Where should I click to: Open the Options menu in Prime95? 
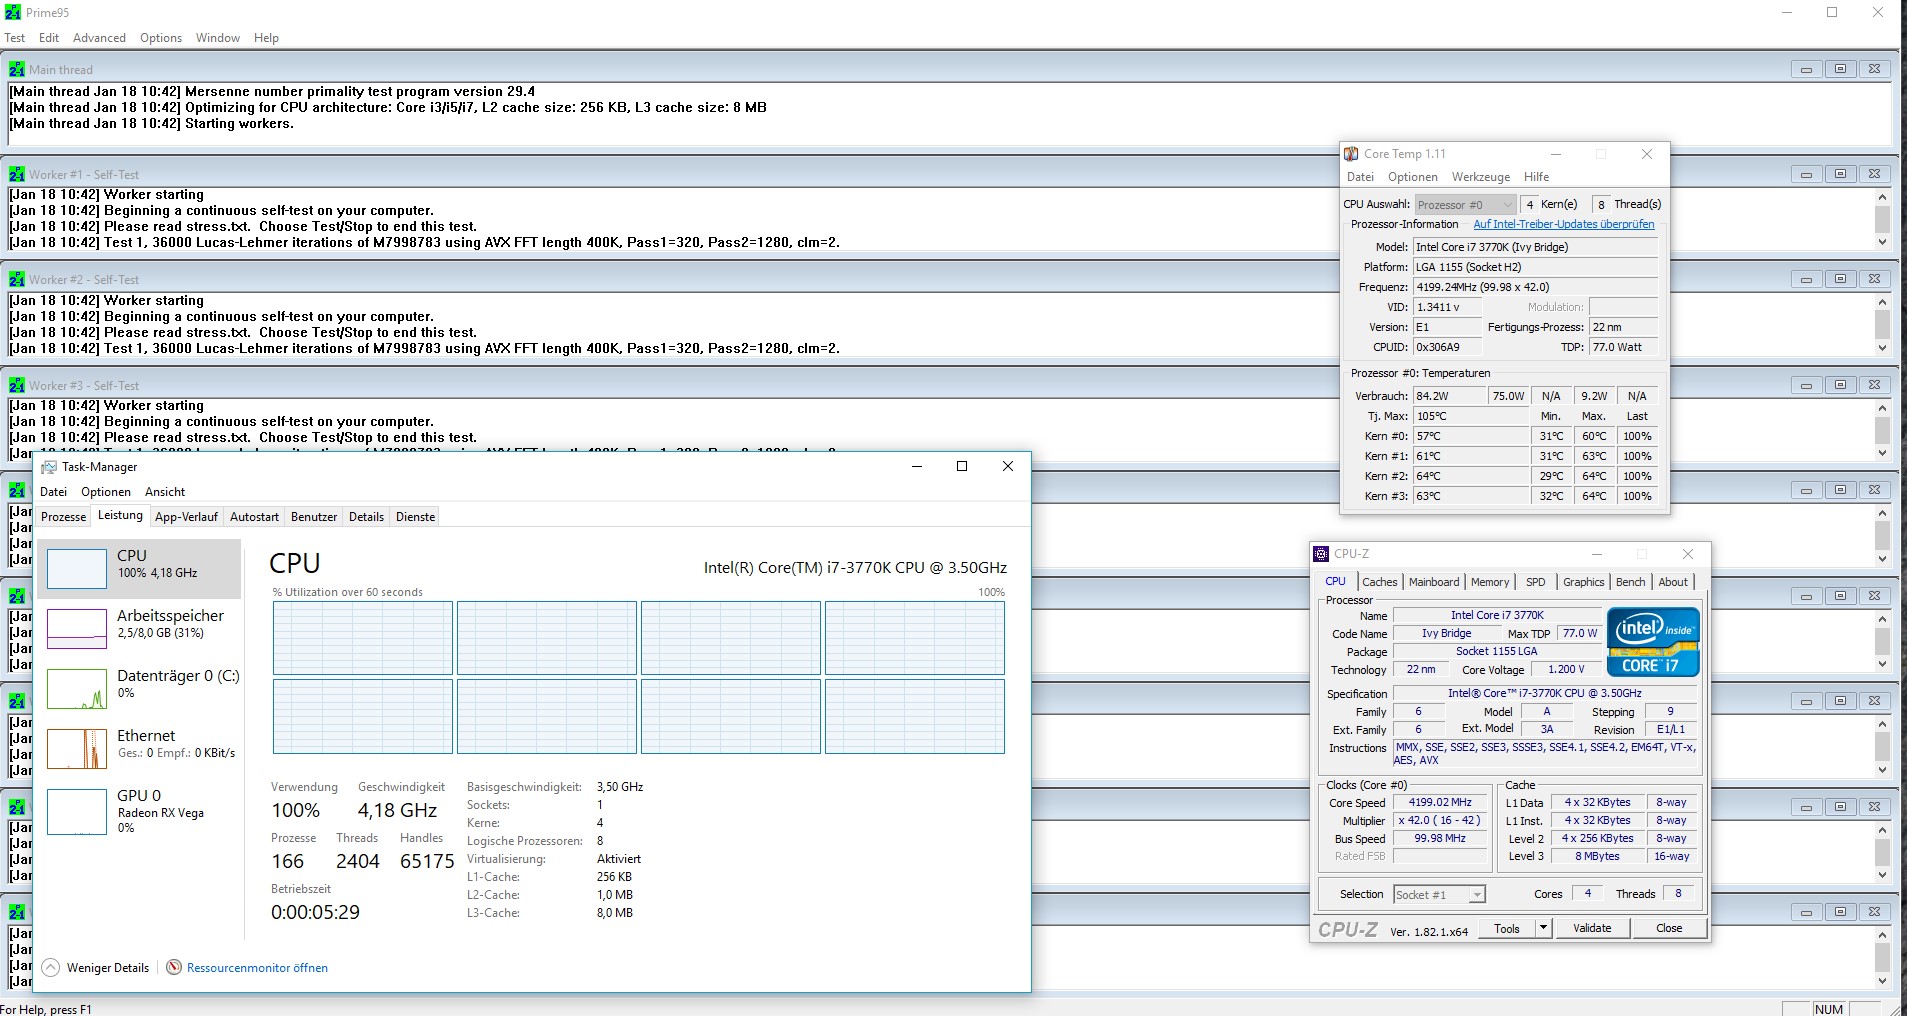click(161, 38)
